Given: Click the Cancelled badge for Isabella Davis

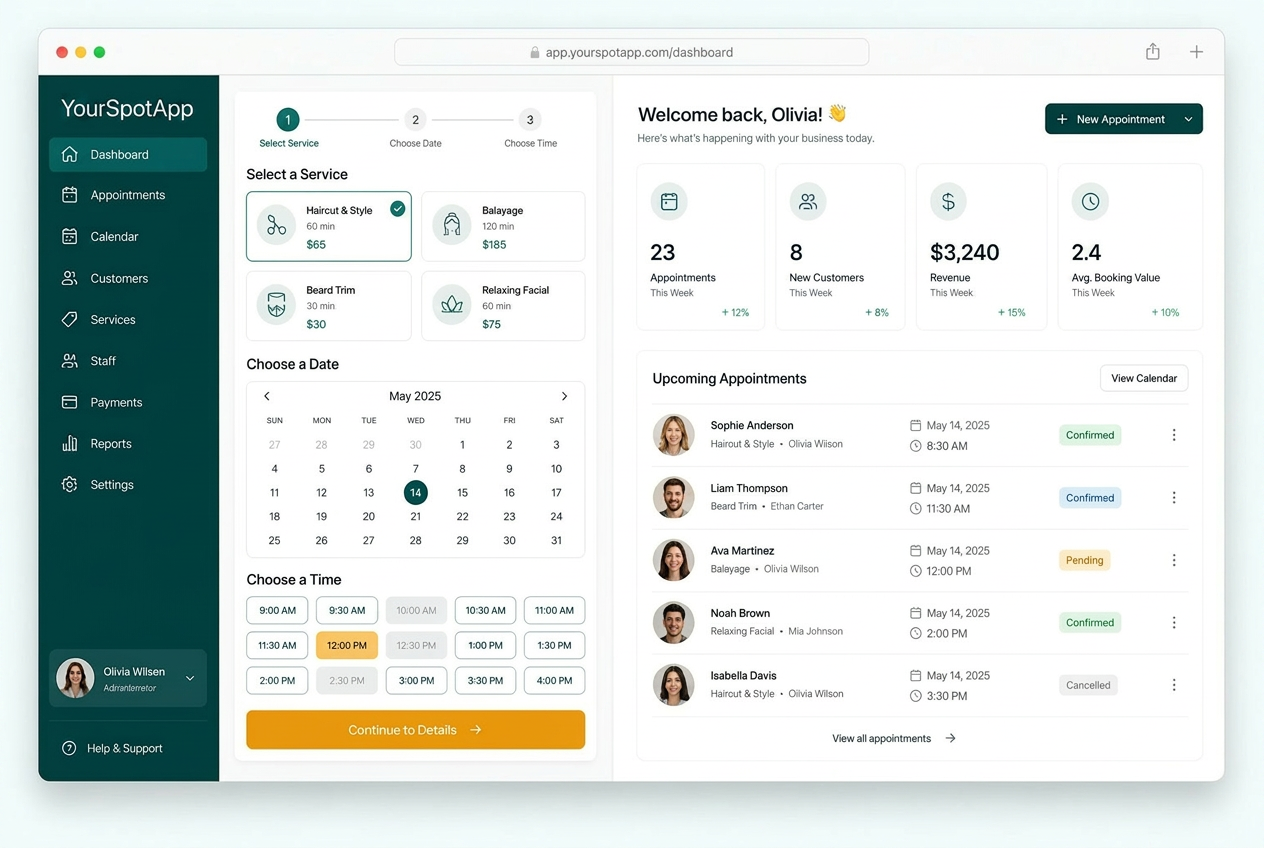Looking at the screenshot, I should [x=1088, y=685].
